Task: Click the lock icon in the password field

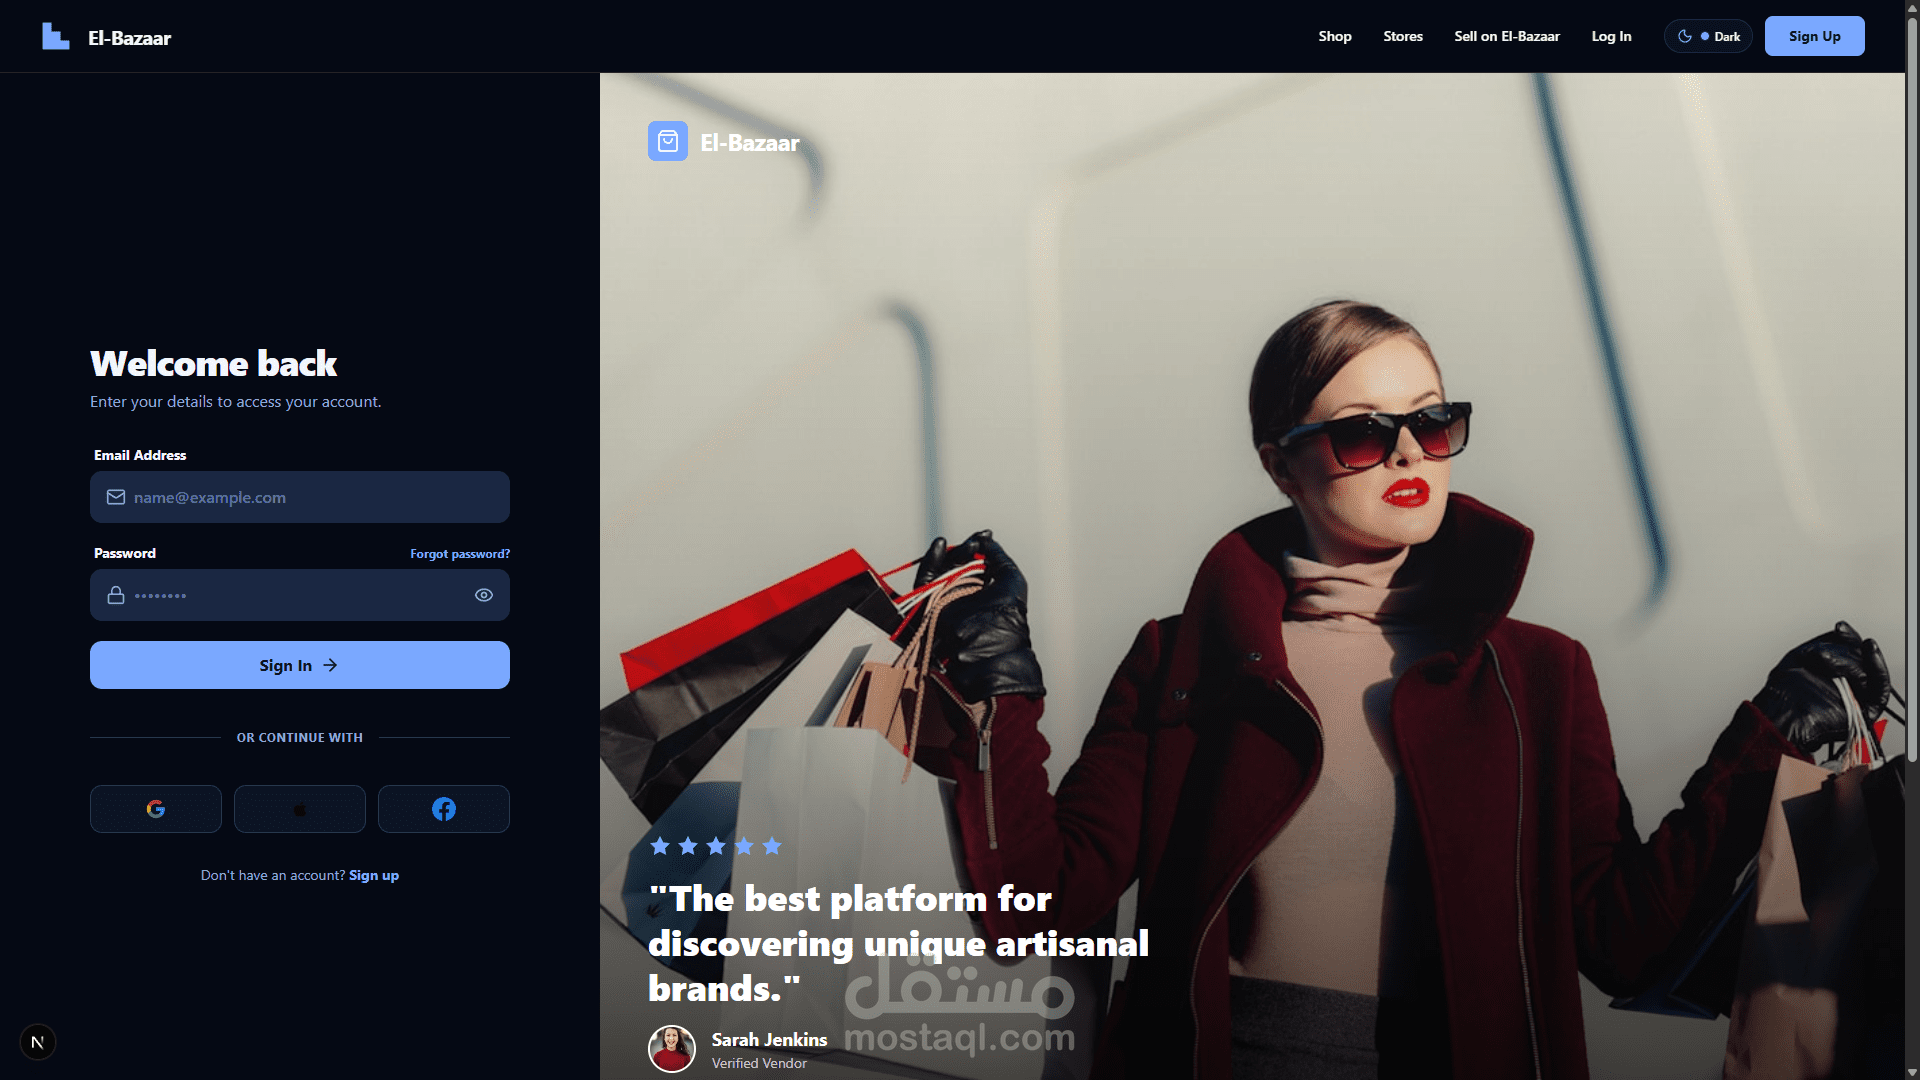Action: tap(116, 595)
